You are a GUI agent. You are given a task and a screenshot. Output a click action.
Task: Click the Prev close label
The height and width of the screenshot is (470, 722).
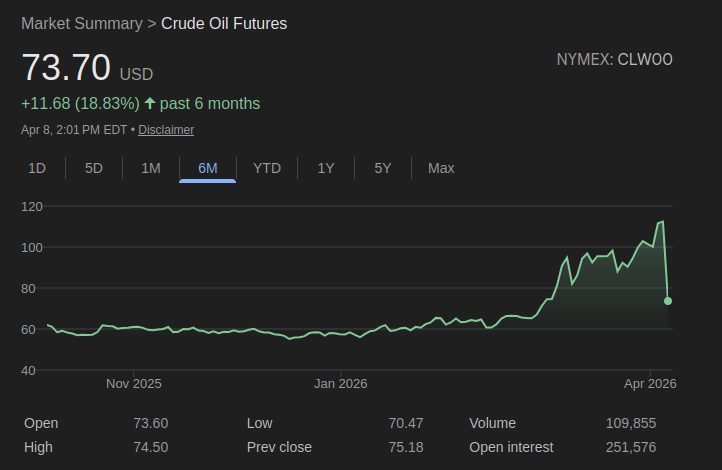point(279,447)
